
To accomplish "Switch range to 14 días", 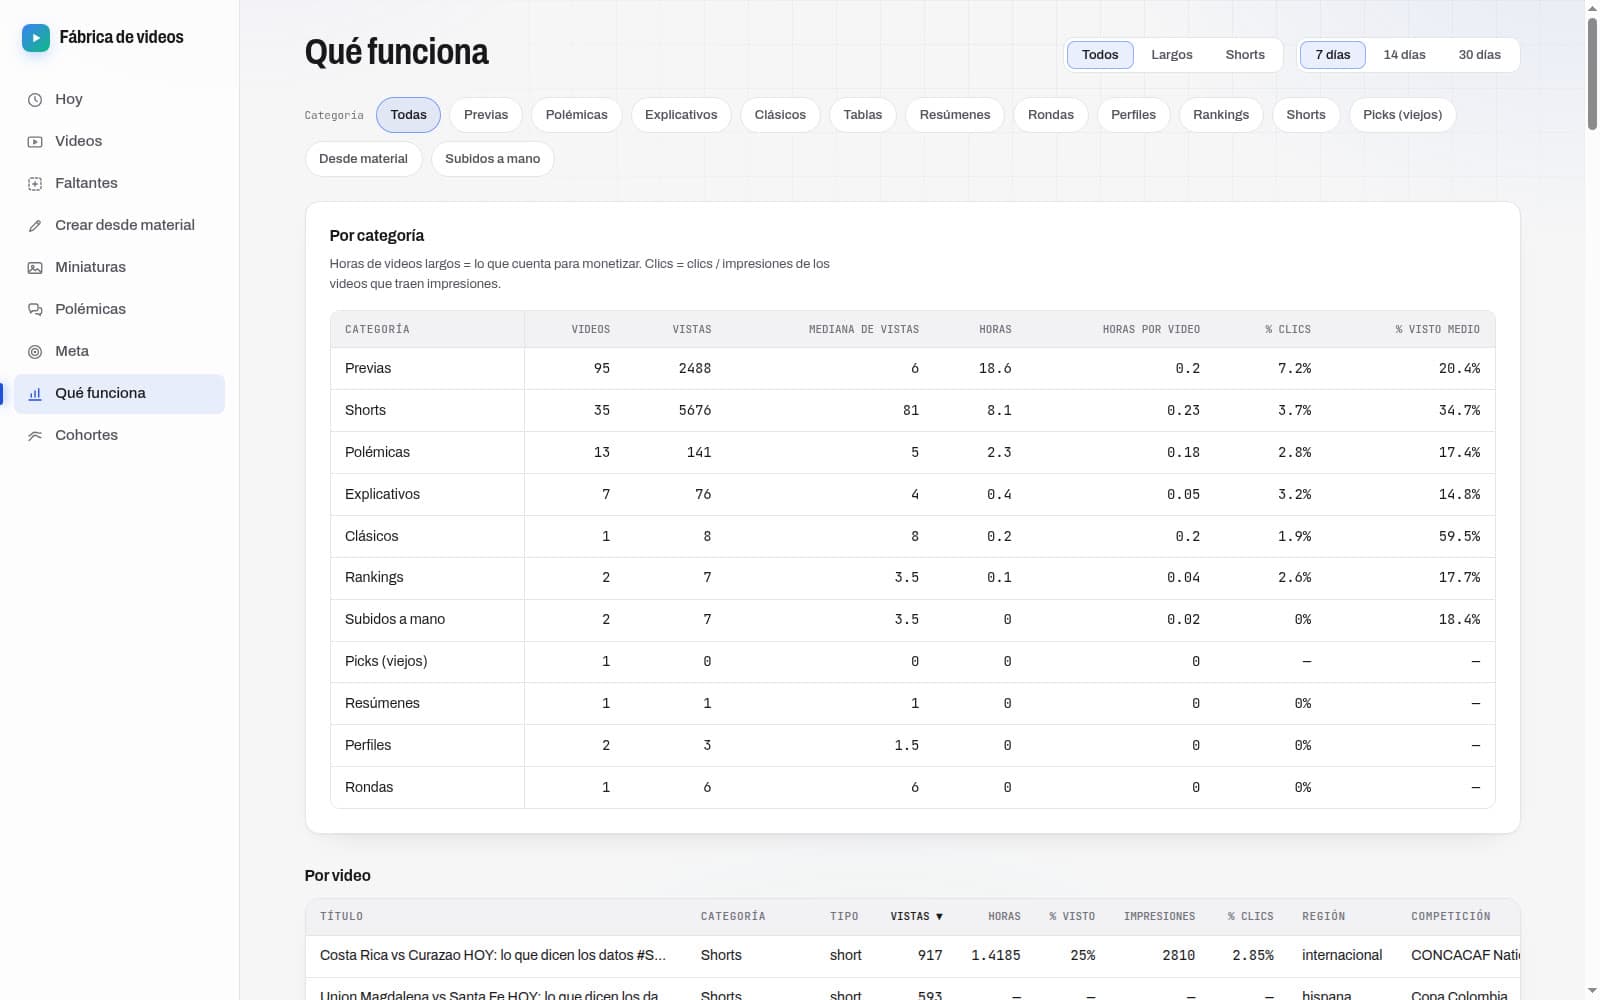I will (x=1404, y=55).
